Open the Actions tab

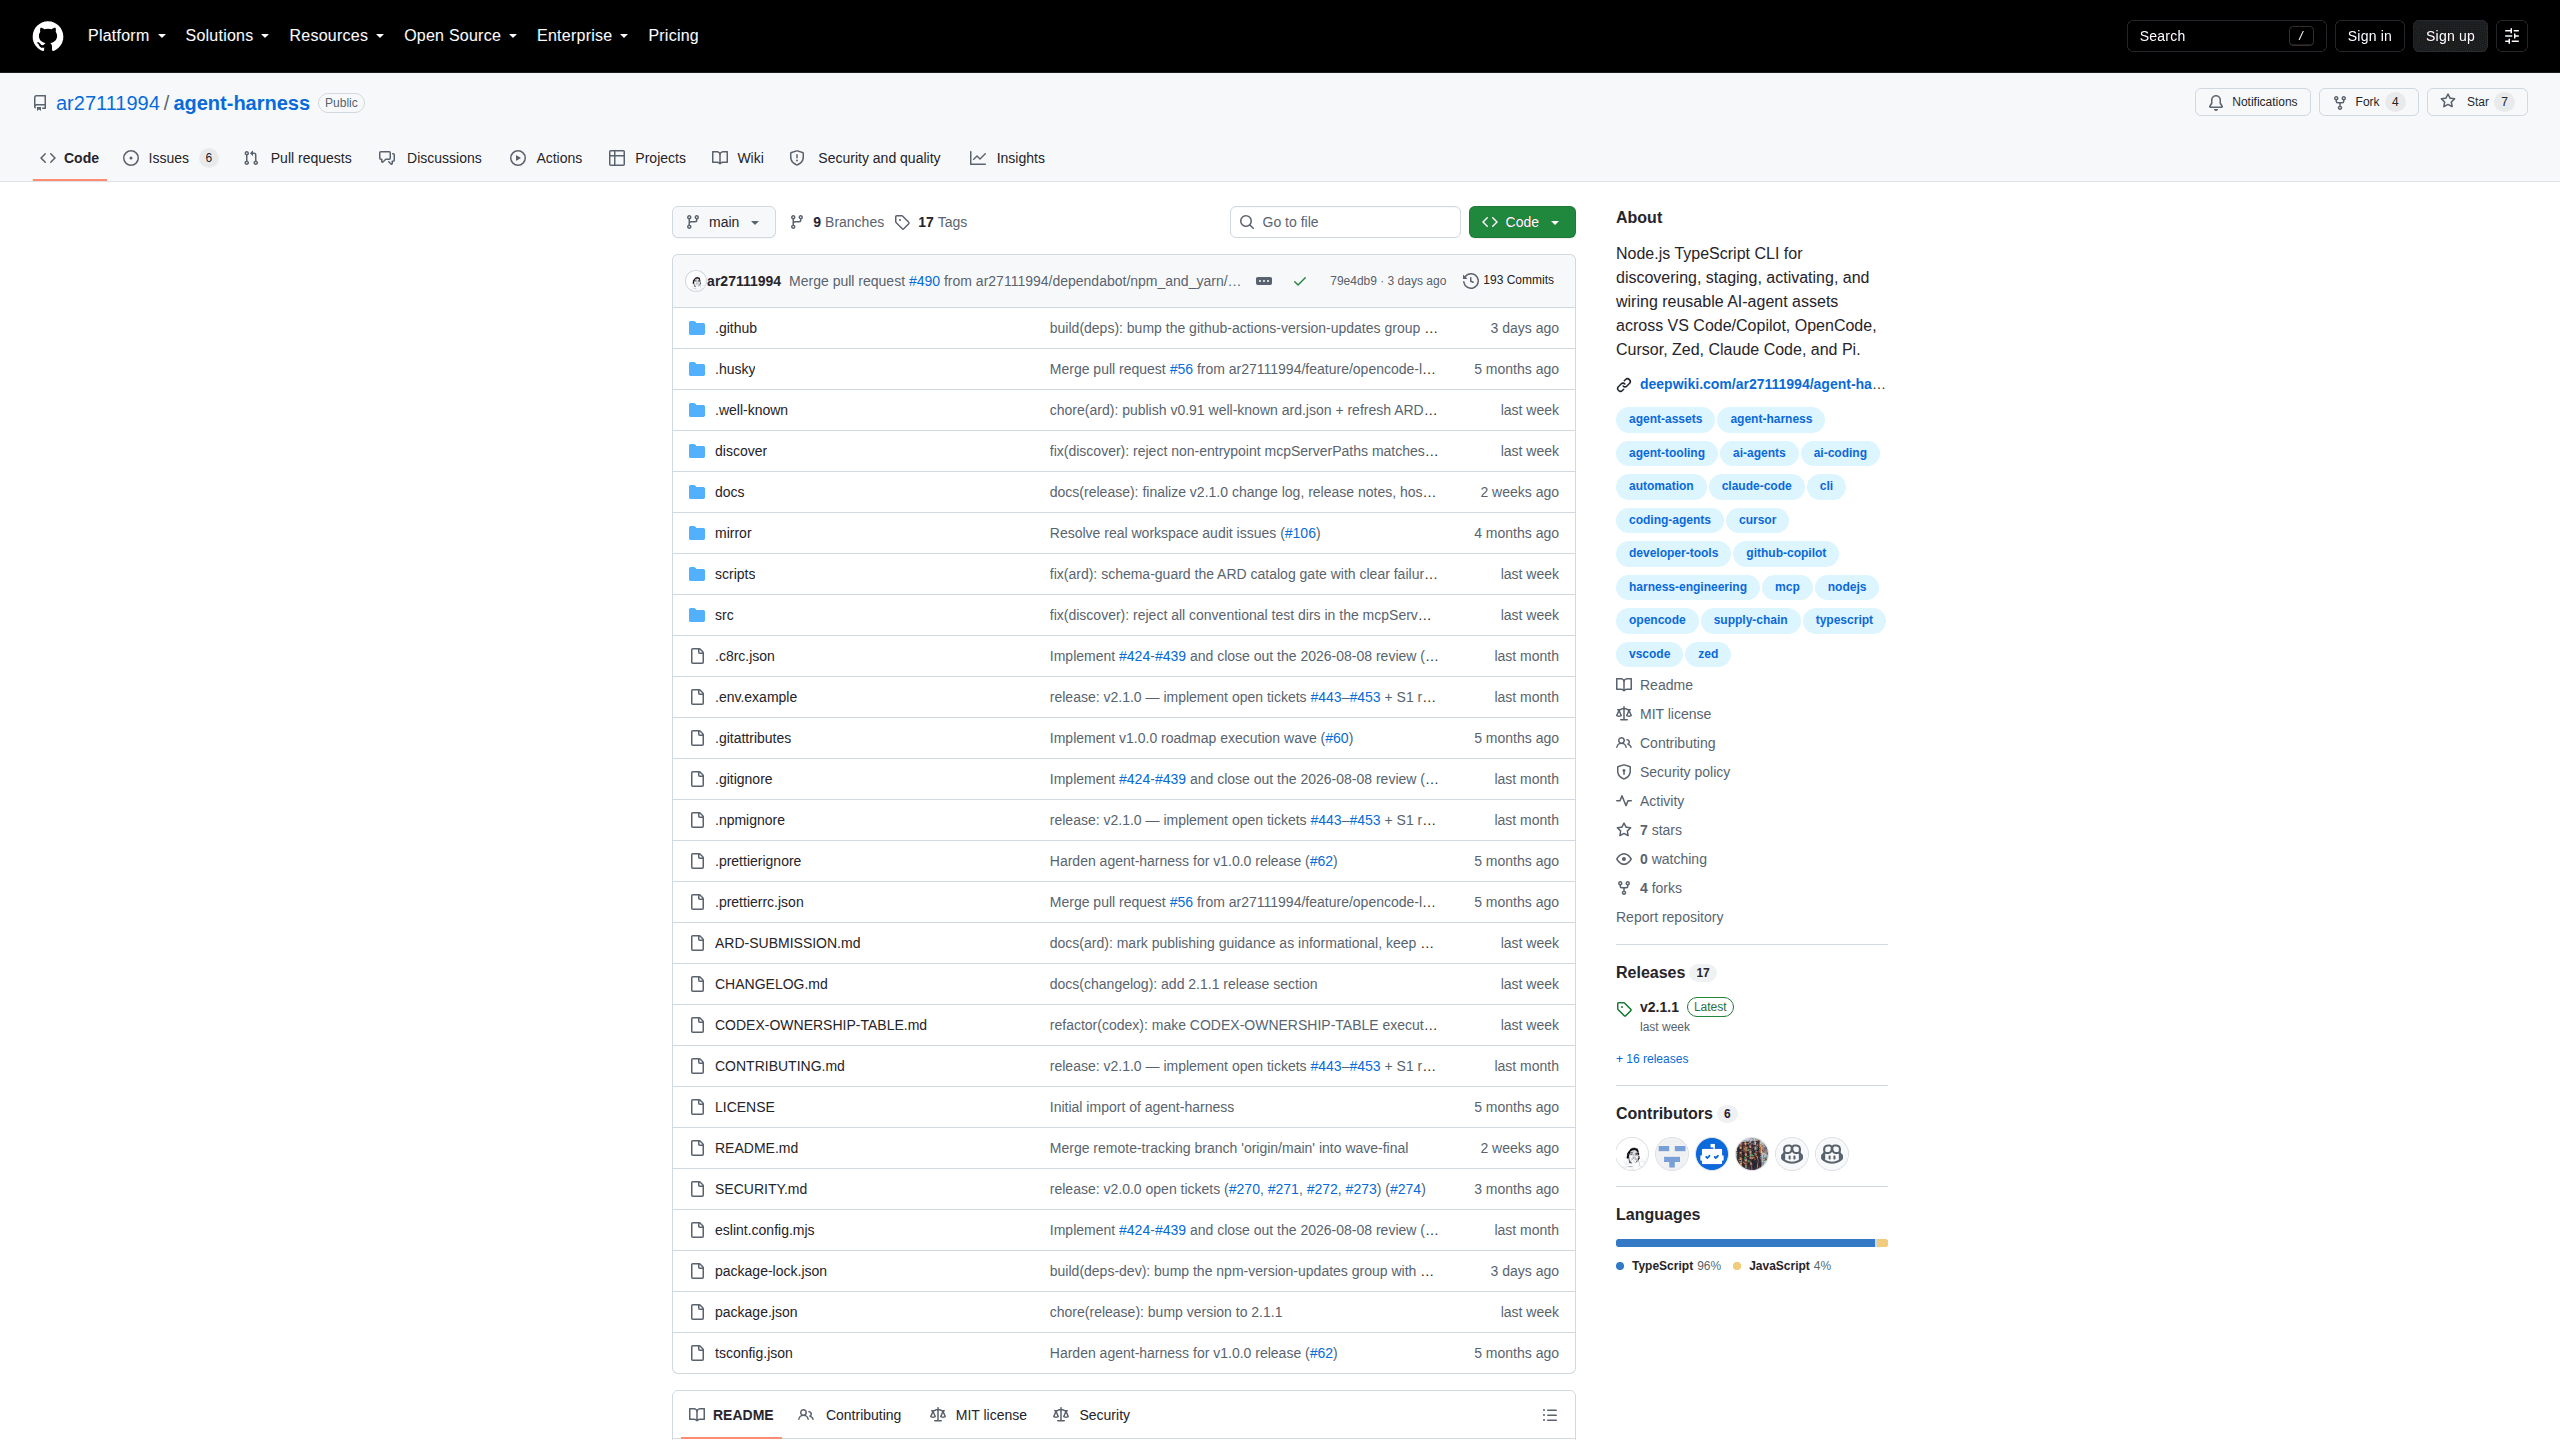[x=546, y=158]
